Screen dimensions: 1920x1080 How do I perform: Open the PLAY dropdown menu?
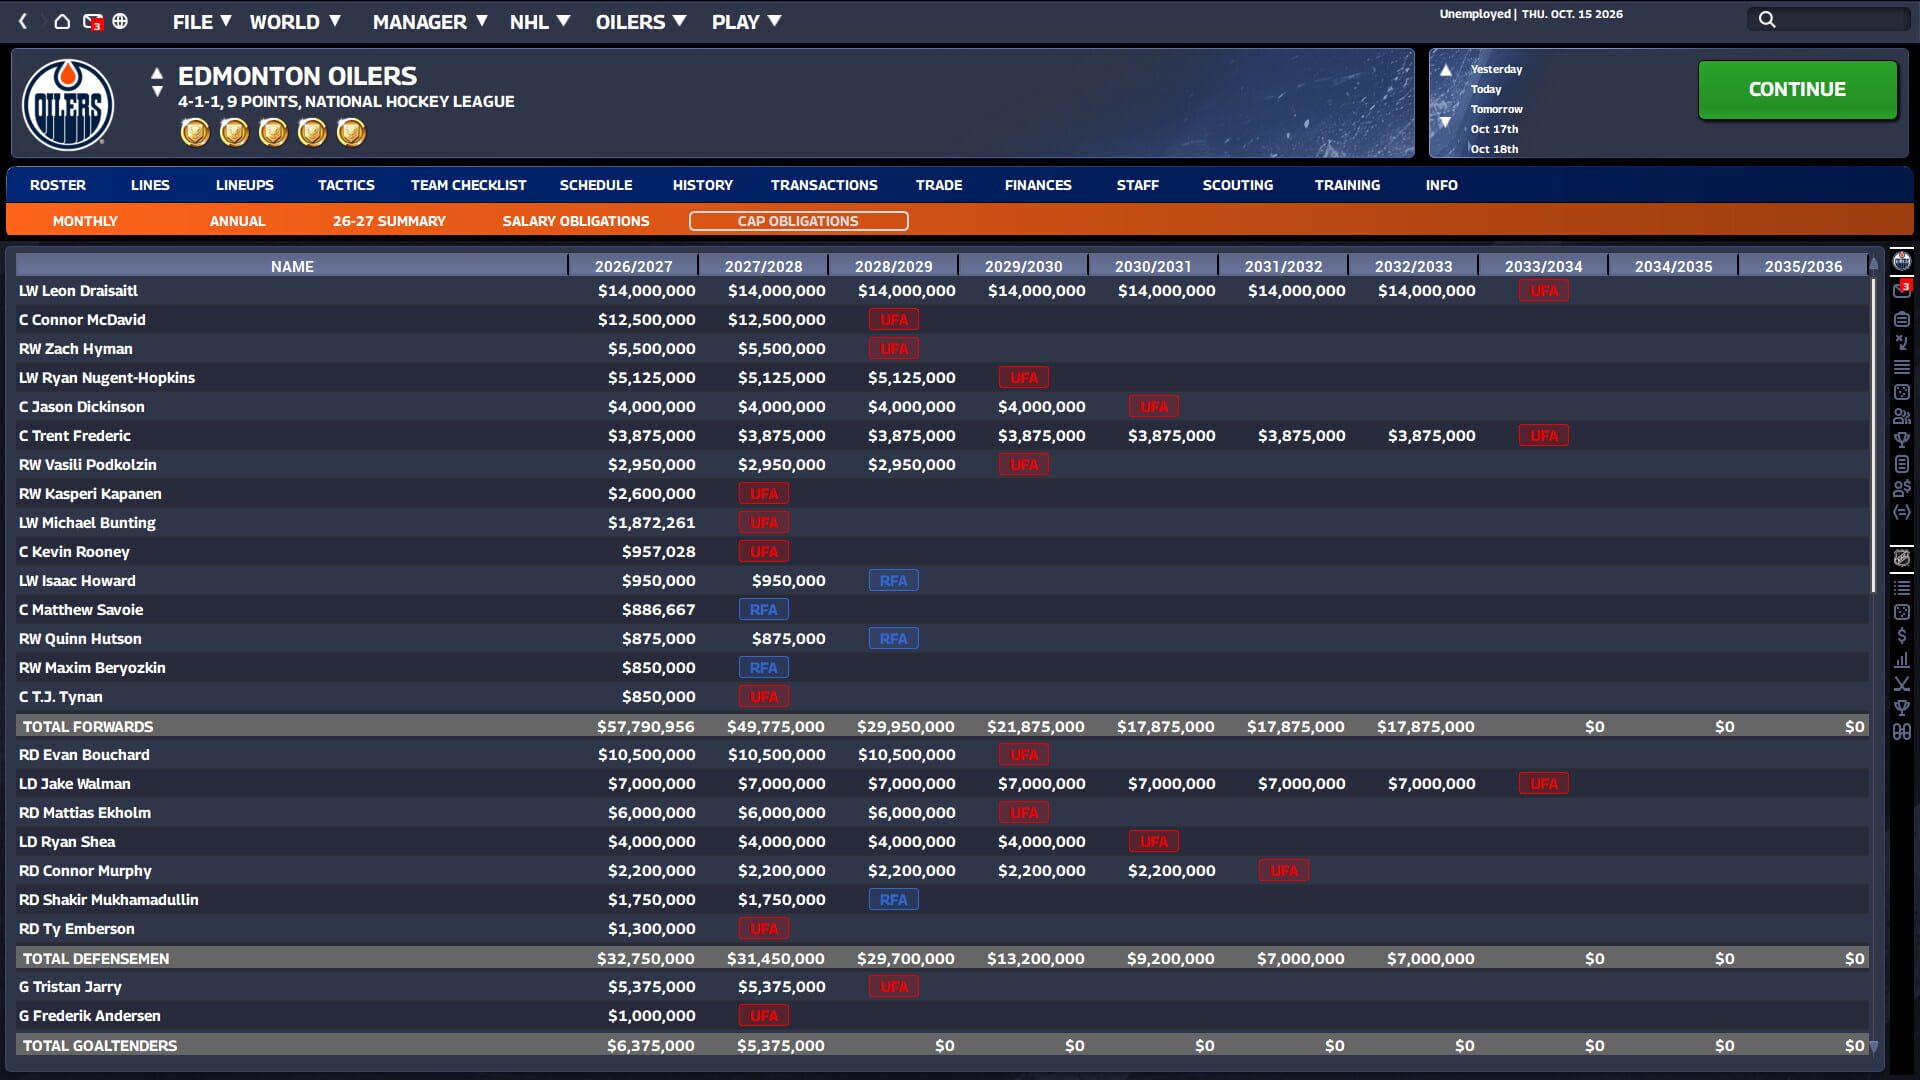(746, 21)
